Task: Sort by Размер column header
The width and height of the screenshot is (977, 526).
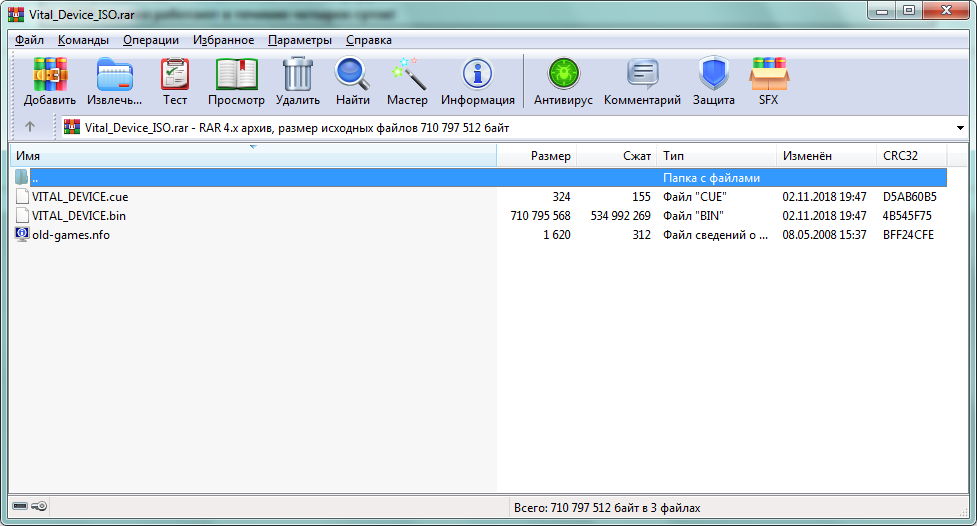Action: (537, 156)
